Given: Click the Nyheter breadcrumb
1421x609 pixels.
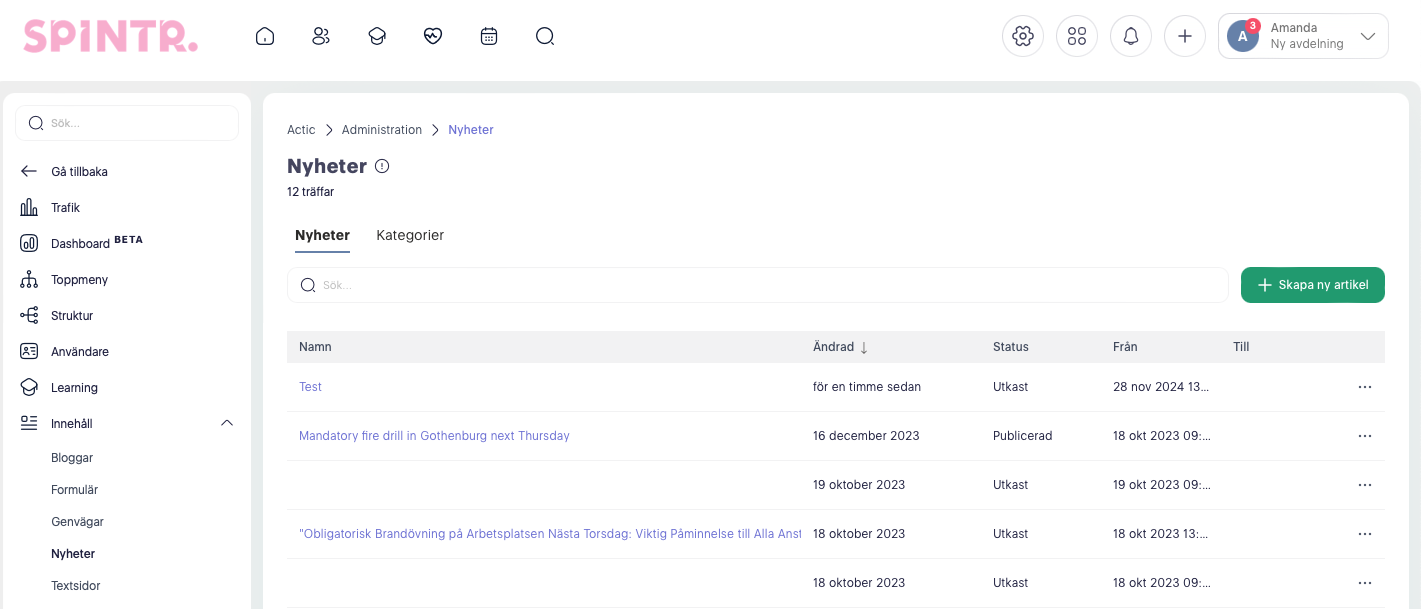Looking at the screenshot, I should click(471, 130).
